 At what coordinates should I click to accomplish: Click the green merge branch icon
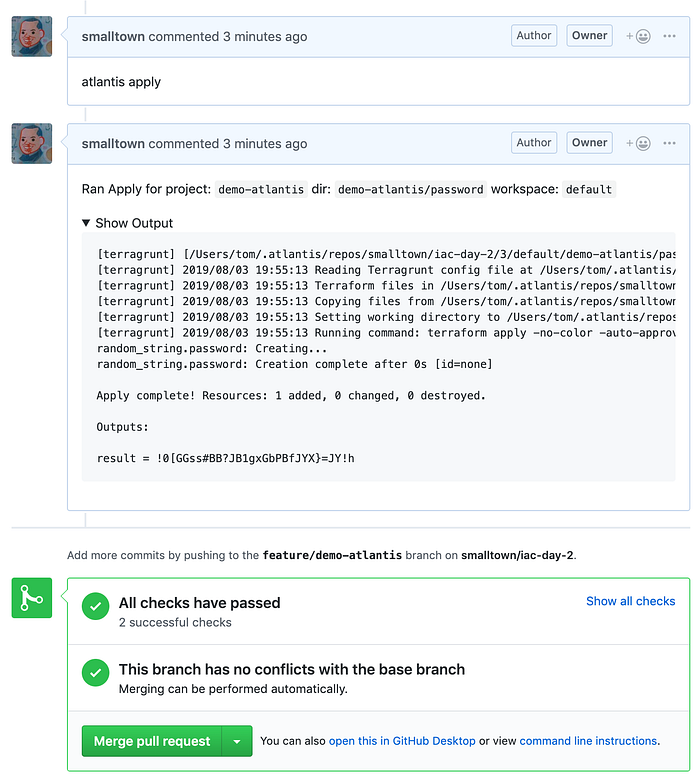click(32, 598)
